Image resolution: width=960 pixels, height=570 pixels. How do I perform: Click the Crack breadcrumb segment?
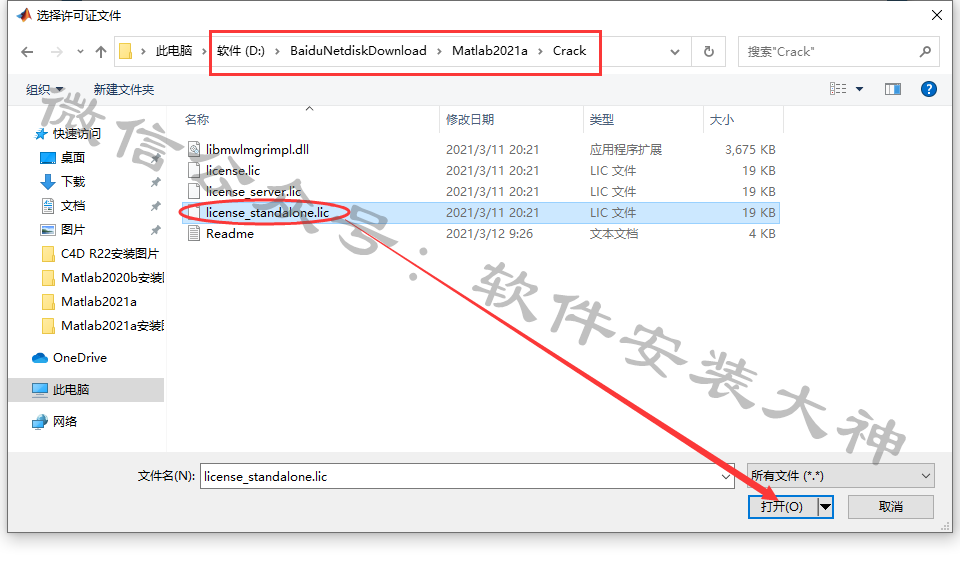click(569, 51)
